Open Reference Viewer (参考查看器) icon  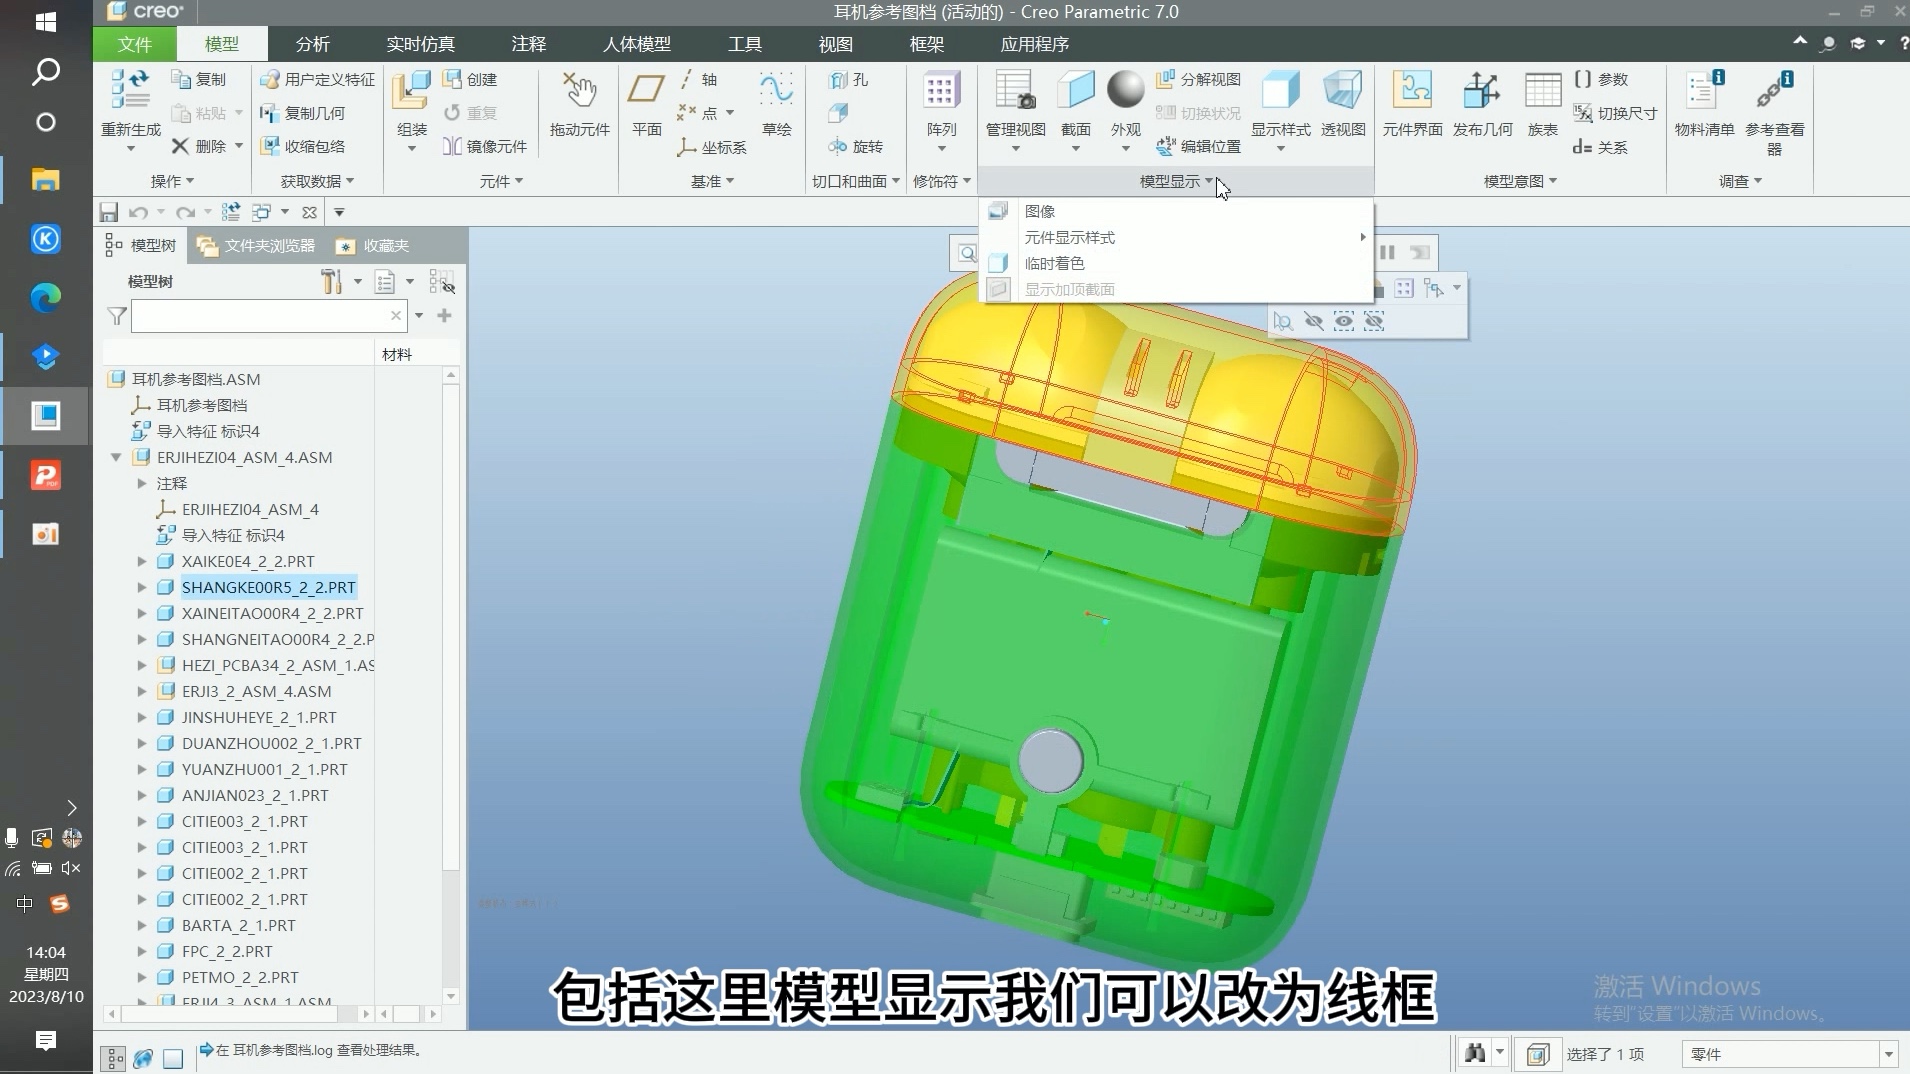(1774, 90)
